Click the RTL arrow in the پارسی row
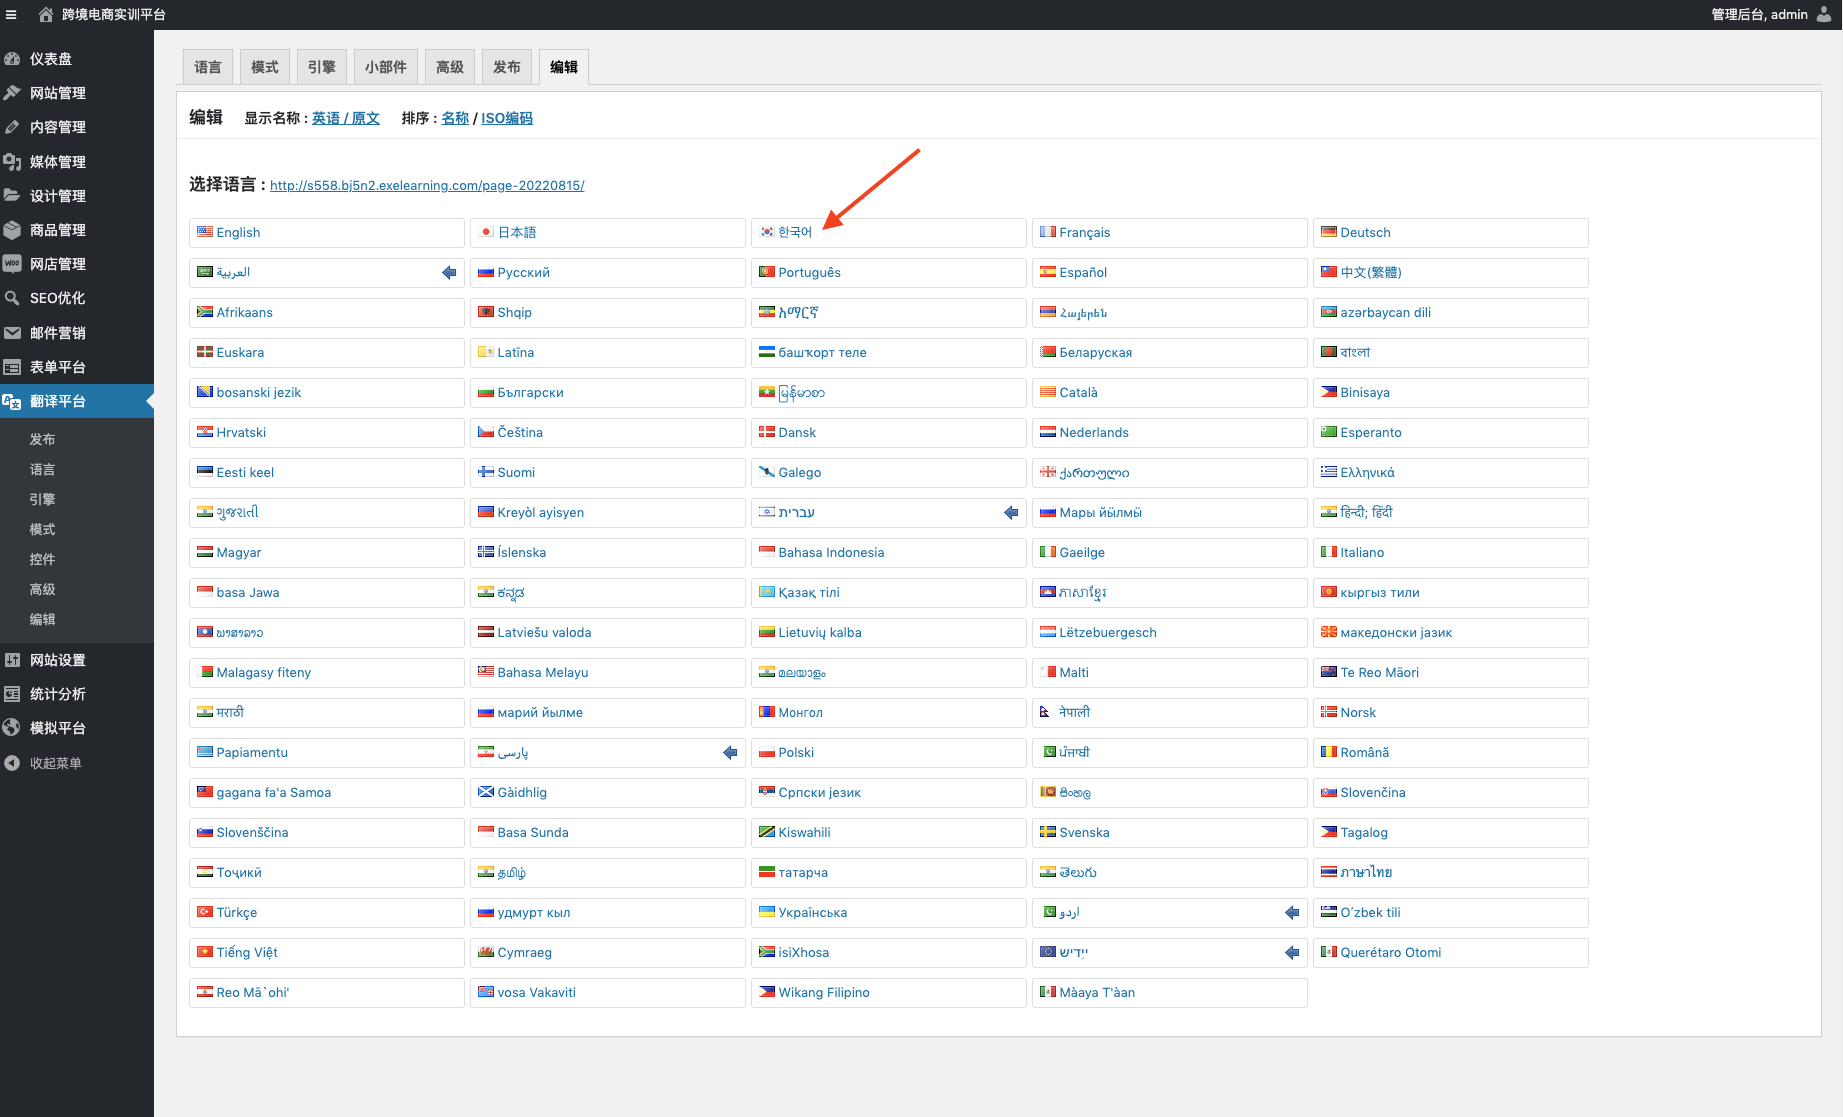This screenshot has height=1117, width=1843. [x=730, y=753]
